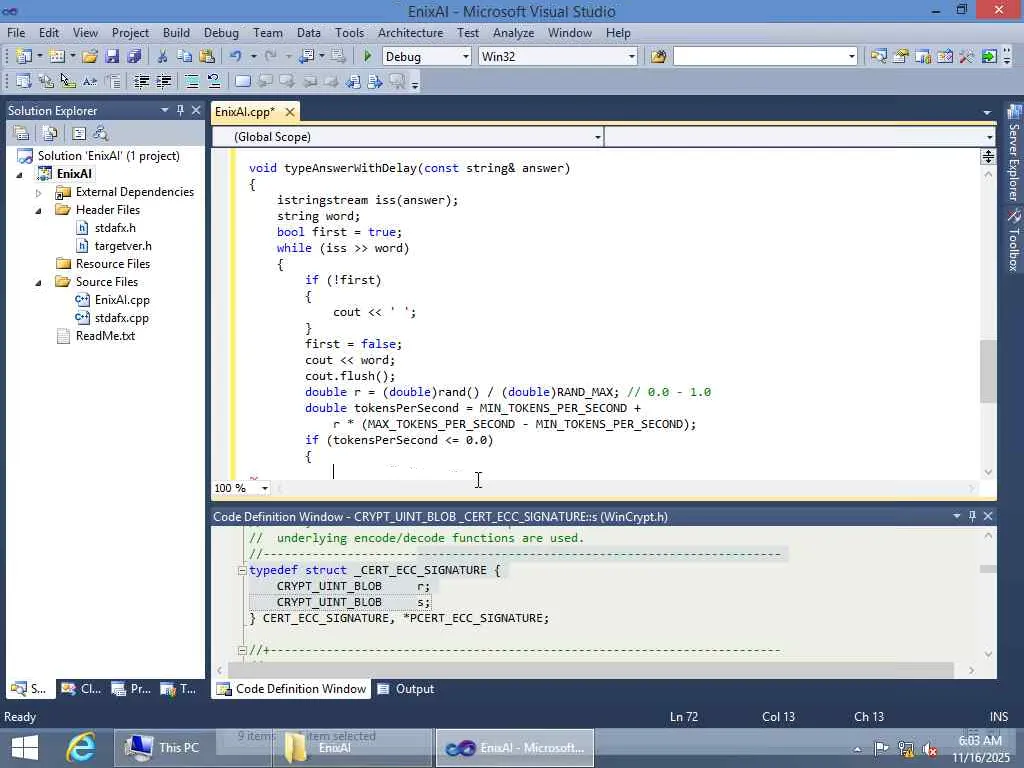1024x768 pixels.
Task: Expand the External Dependencies node
Action: pyautogui.click(x=39, y=193)
